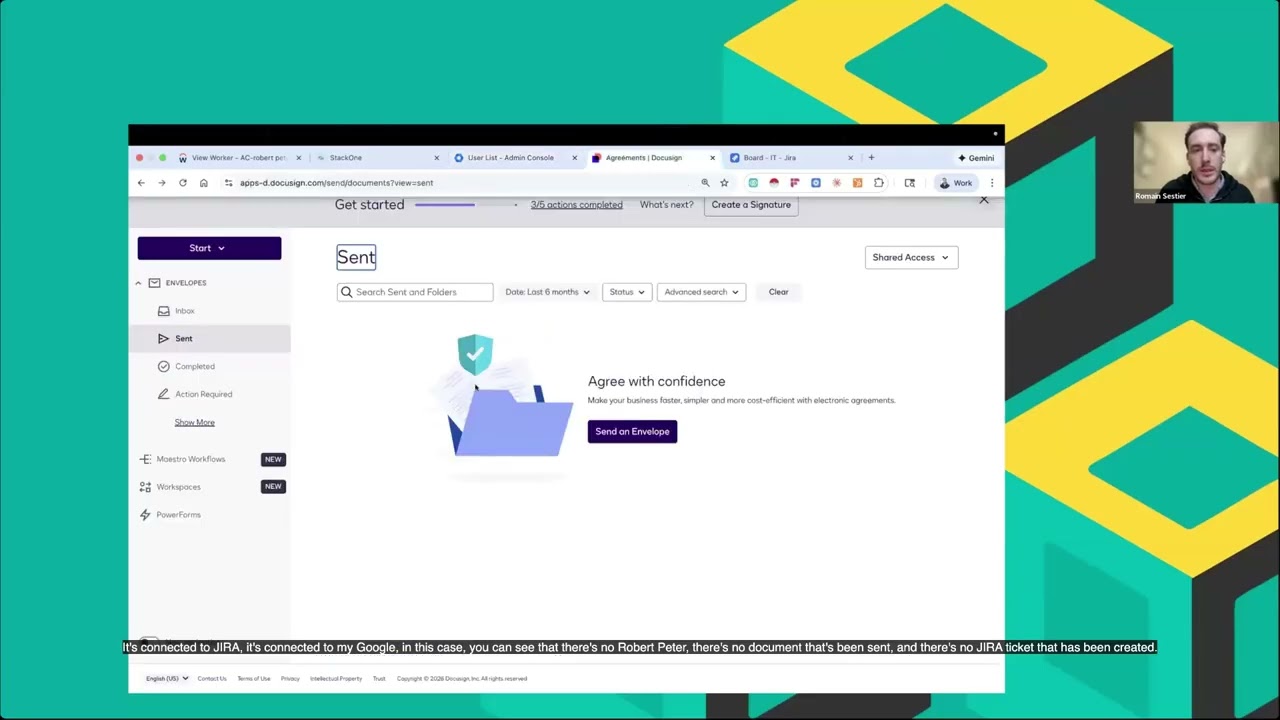The width and height of the screenshot is (1280, 720).
Task: Open the browser home page icon
Action: (x=204, y=183)
